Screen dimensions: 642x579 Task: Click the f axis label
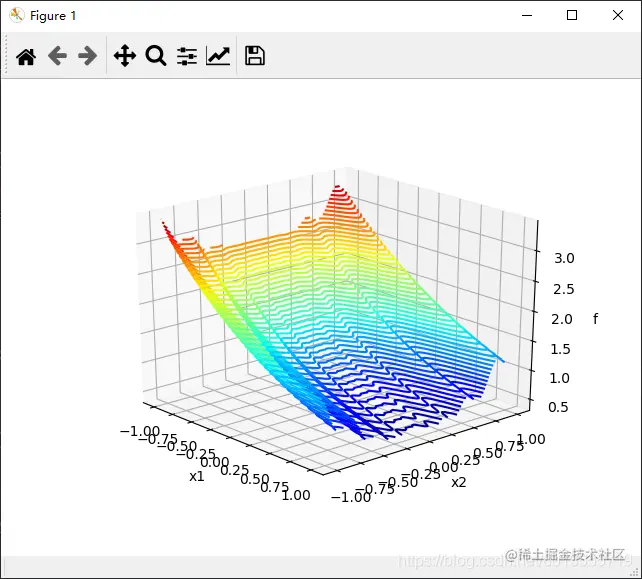[595, 319]
